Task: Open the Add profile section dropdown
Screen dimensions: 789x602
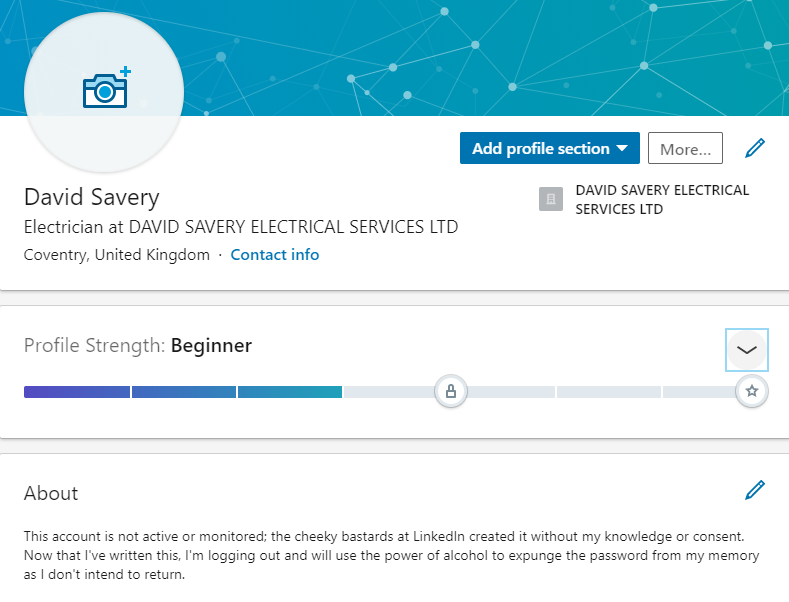Action: (549, 148)
